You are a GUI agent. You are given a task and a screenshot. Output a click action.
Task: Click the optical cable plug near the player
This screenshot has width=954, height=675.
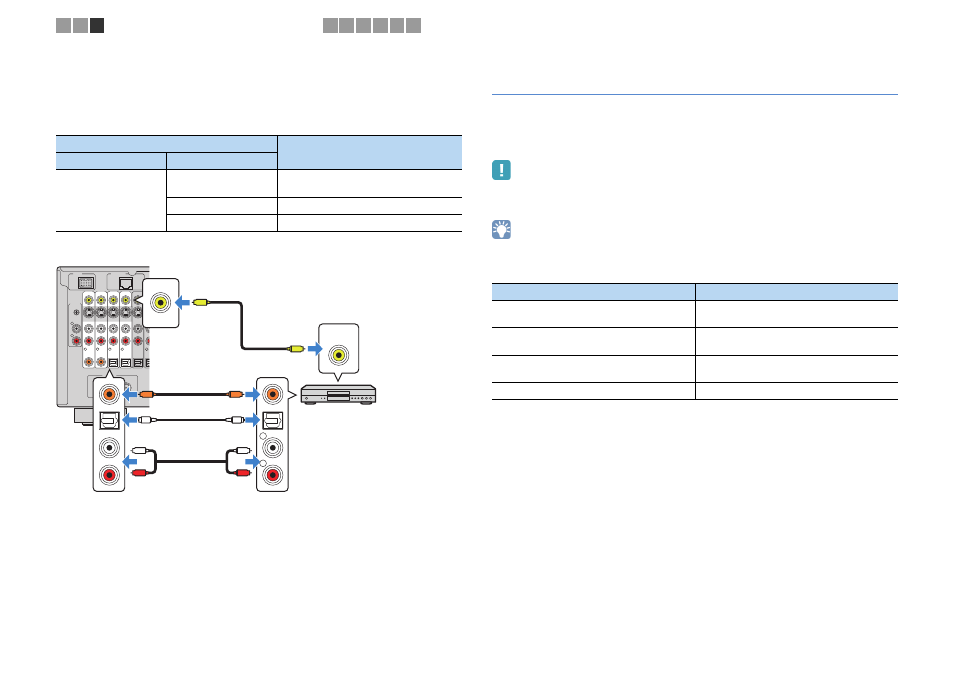(x=235, y=420)
